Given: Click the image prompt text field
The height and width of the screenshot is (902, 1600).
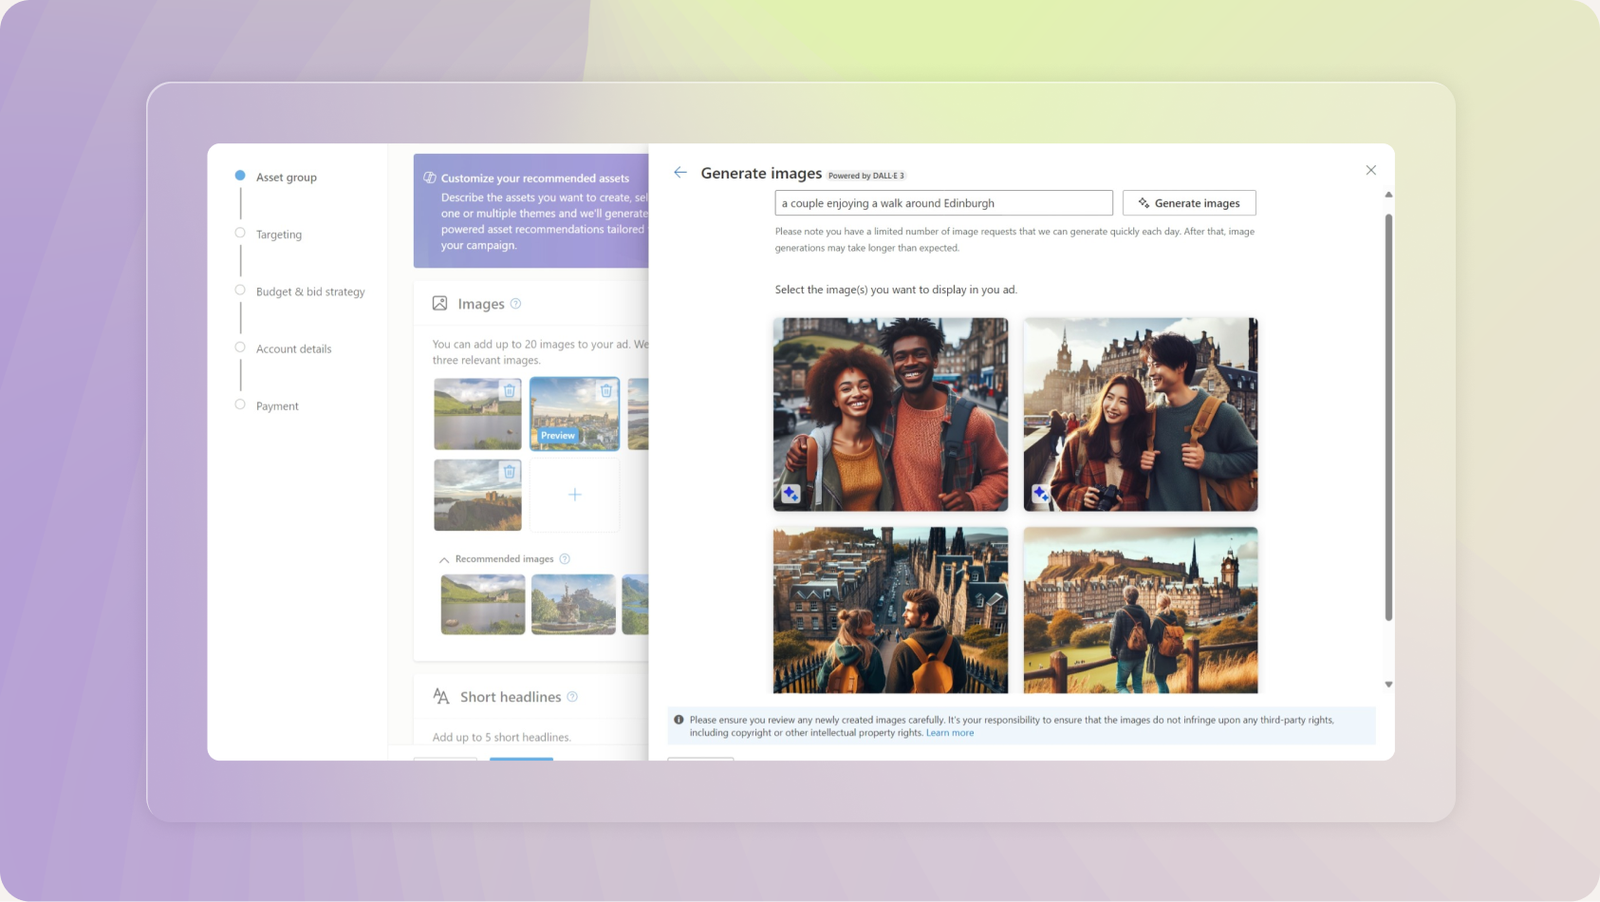Looking at the screenshot, I should click(944, 202).
